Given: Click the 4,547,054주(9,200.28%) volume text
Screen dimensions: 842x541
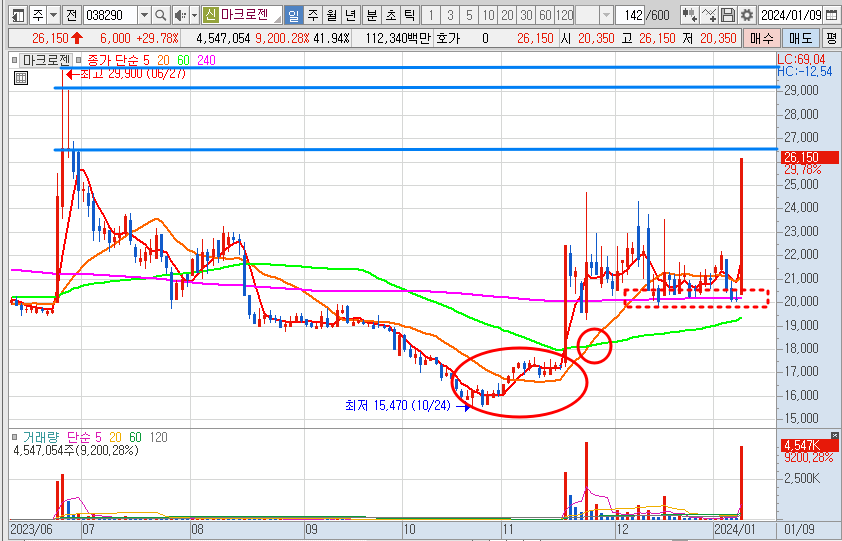Looking at the screenshot, I should [76, 450].
